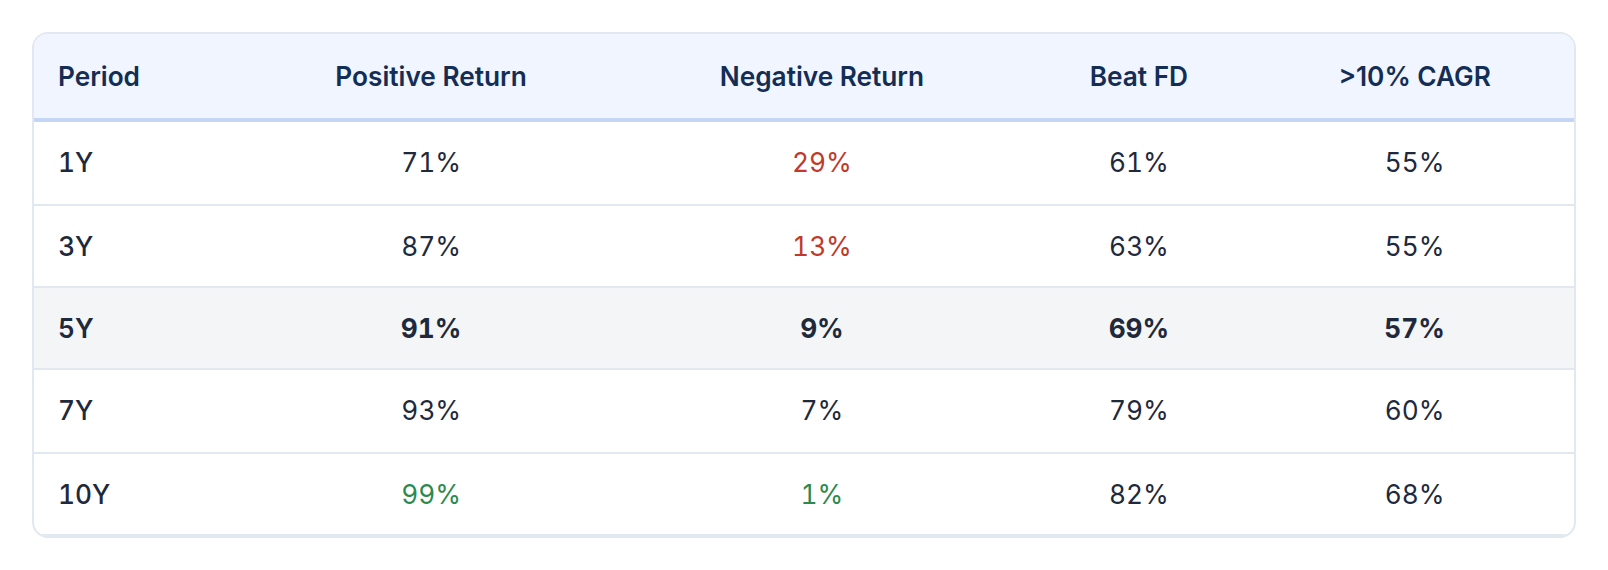
Task: Click the Period column header
Action: pyautogui.click(x=98, y=77)
